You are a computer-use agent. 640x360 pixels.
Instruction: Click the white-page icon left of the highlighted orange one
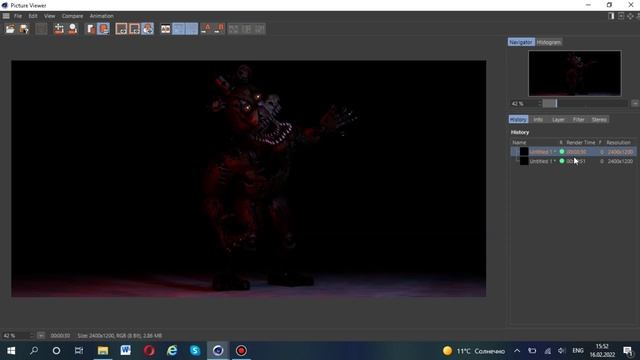point(91,29)
